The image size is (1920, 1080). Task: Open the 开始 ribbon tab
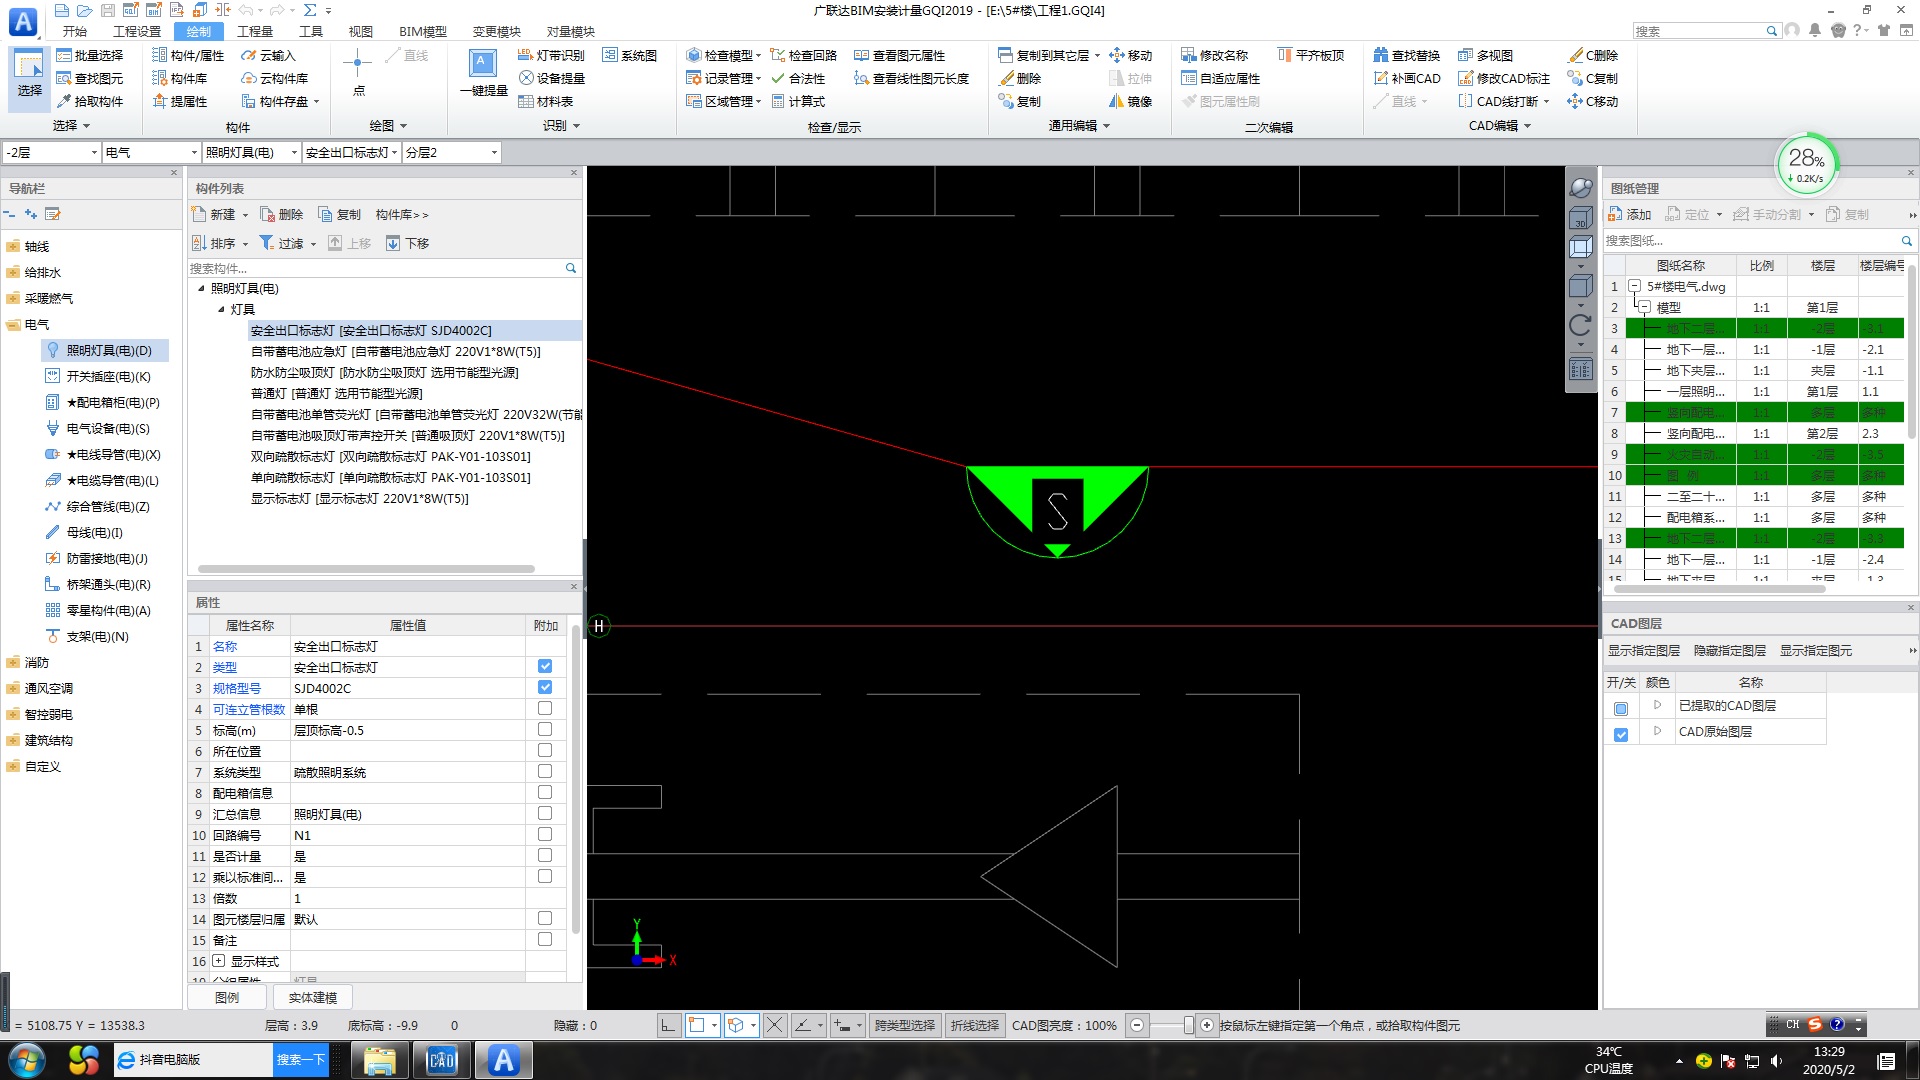point(74,31)
